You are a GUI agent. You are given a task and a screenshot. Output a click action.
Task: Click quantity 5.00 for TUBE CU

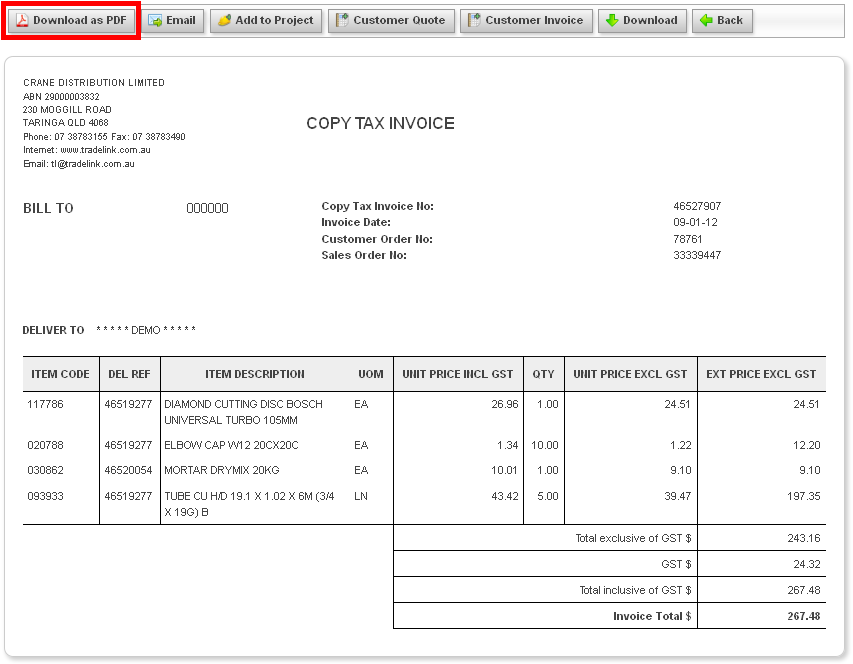(x=548, y=496)
